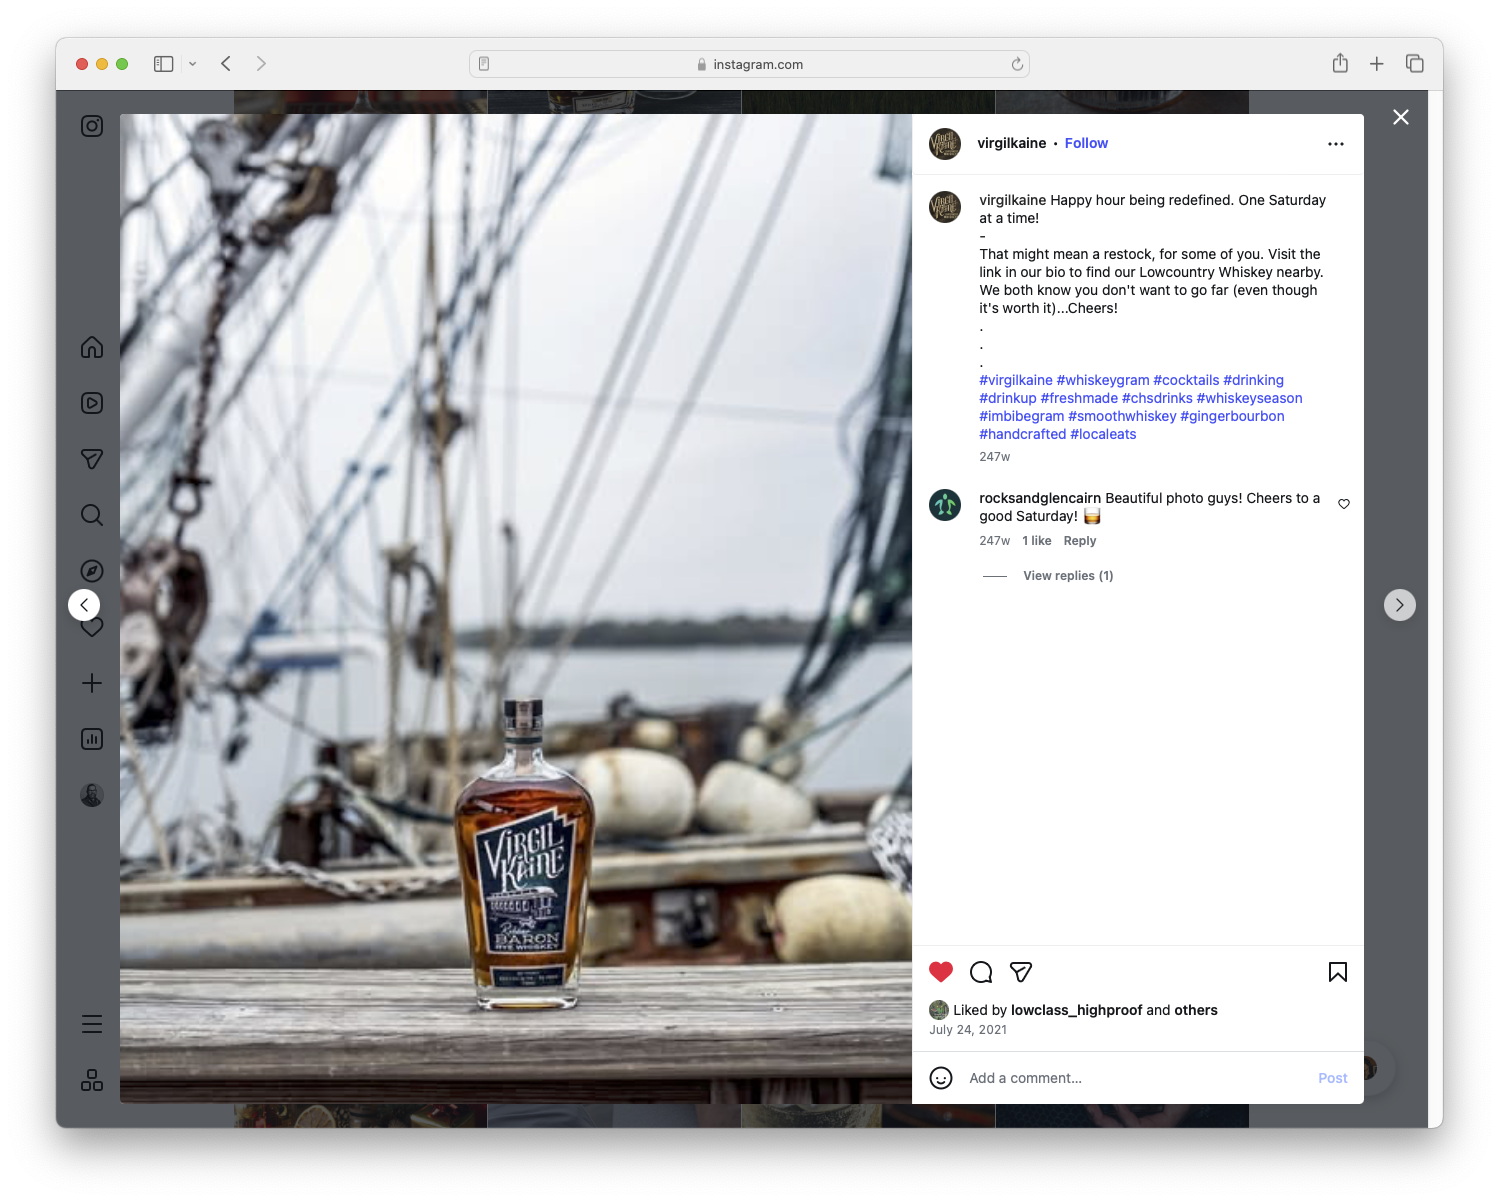Close the post overlay with X
The height and width of the screenshot is (1202, 1499).
pos(1401,117)
